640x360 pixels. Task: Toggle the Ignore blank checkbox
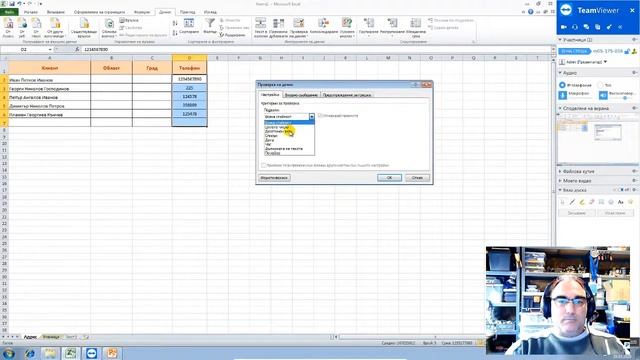tap(320, 116)
